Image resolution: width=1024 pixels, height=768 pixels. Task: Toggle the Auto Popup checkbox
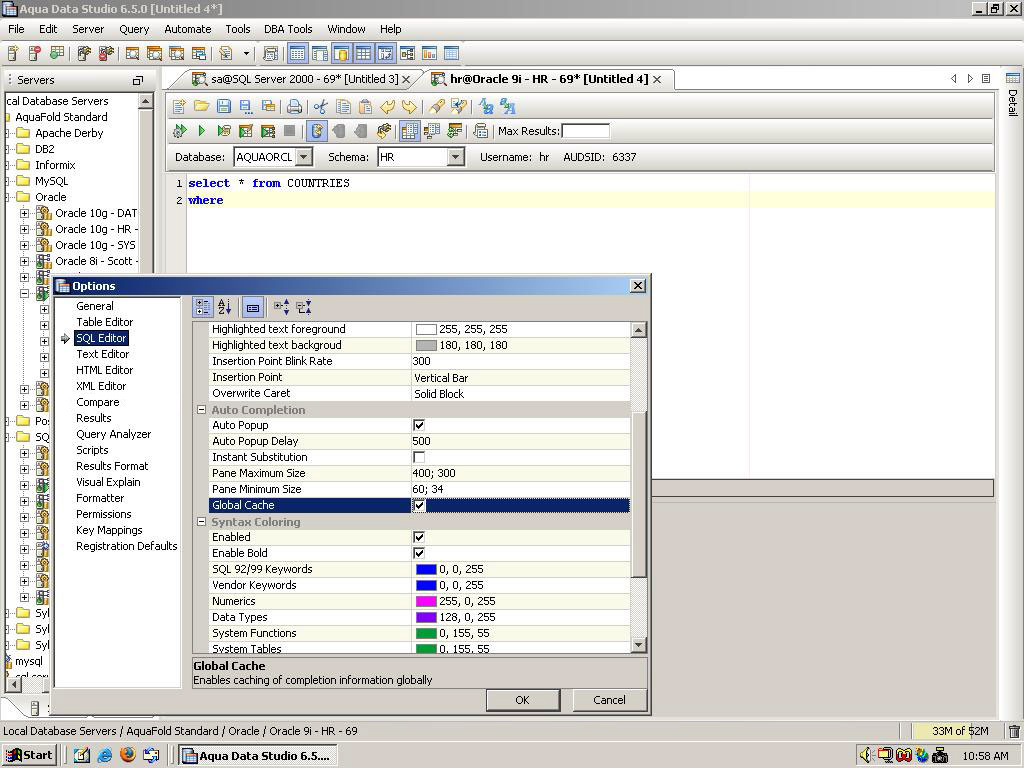click(x=419, y=425)
